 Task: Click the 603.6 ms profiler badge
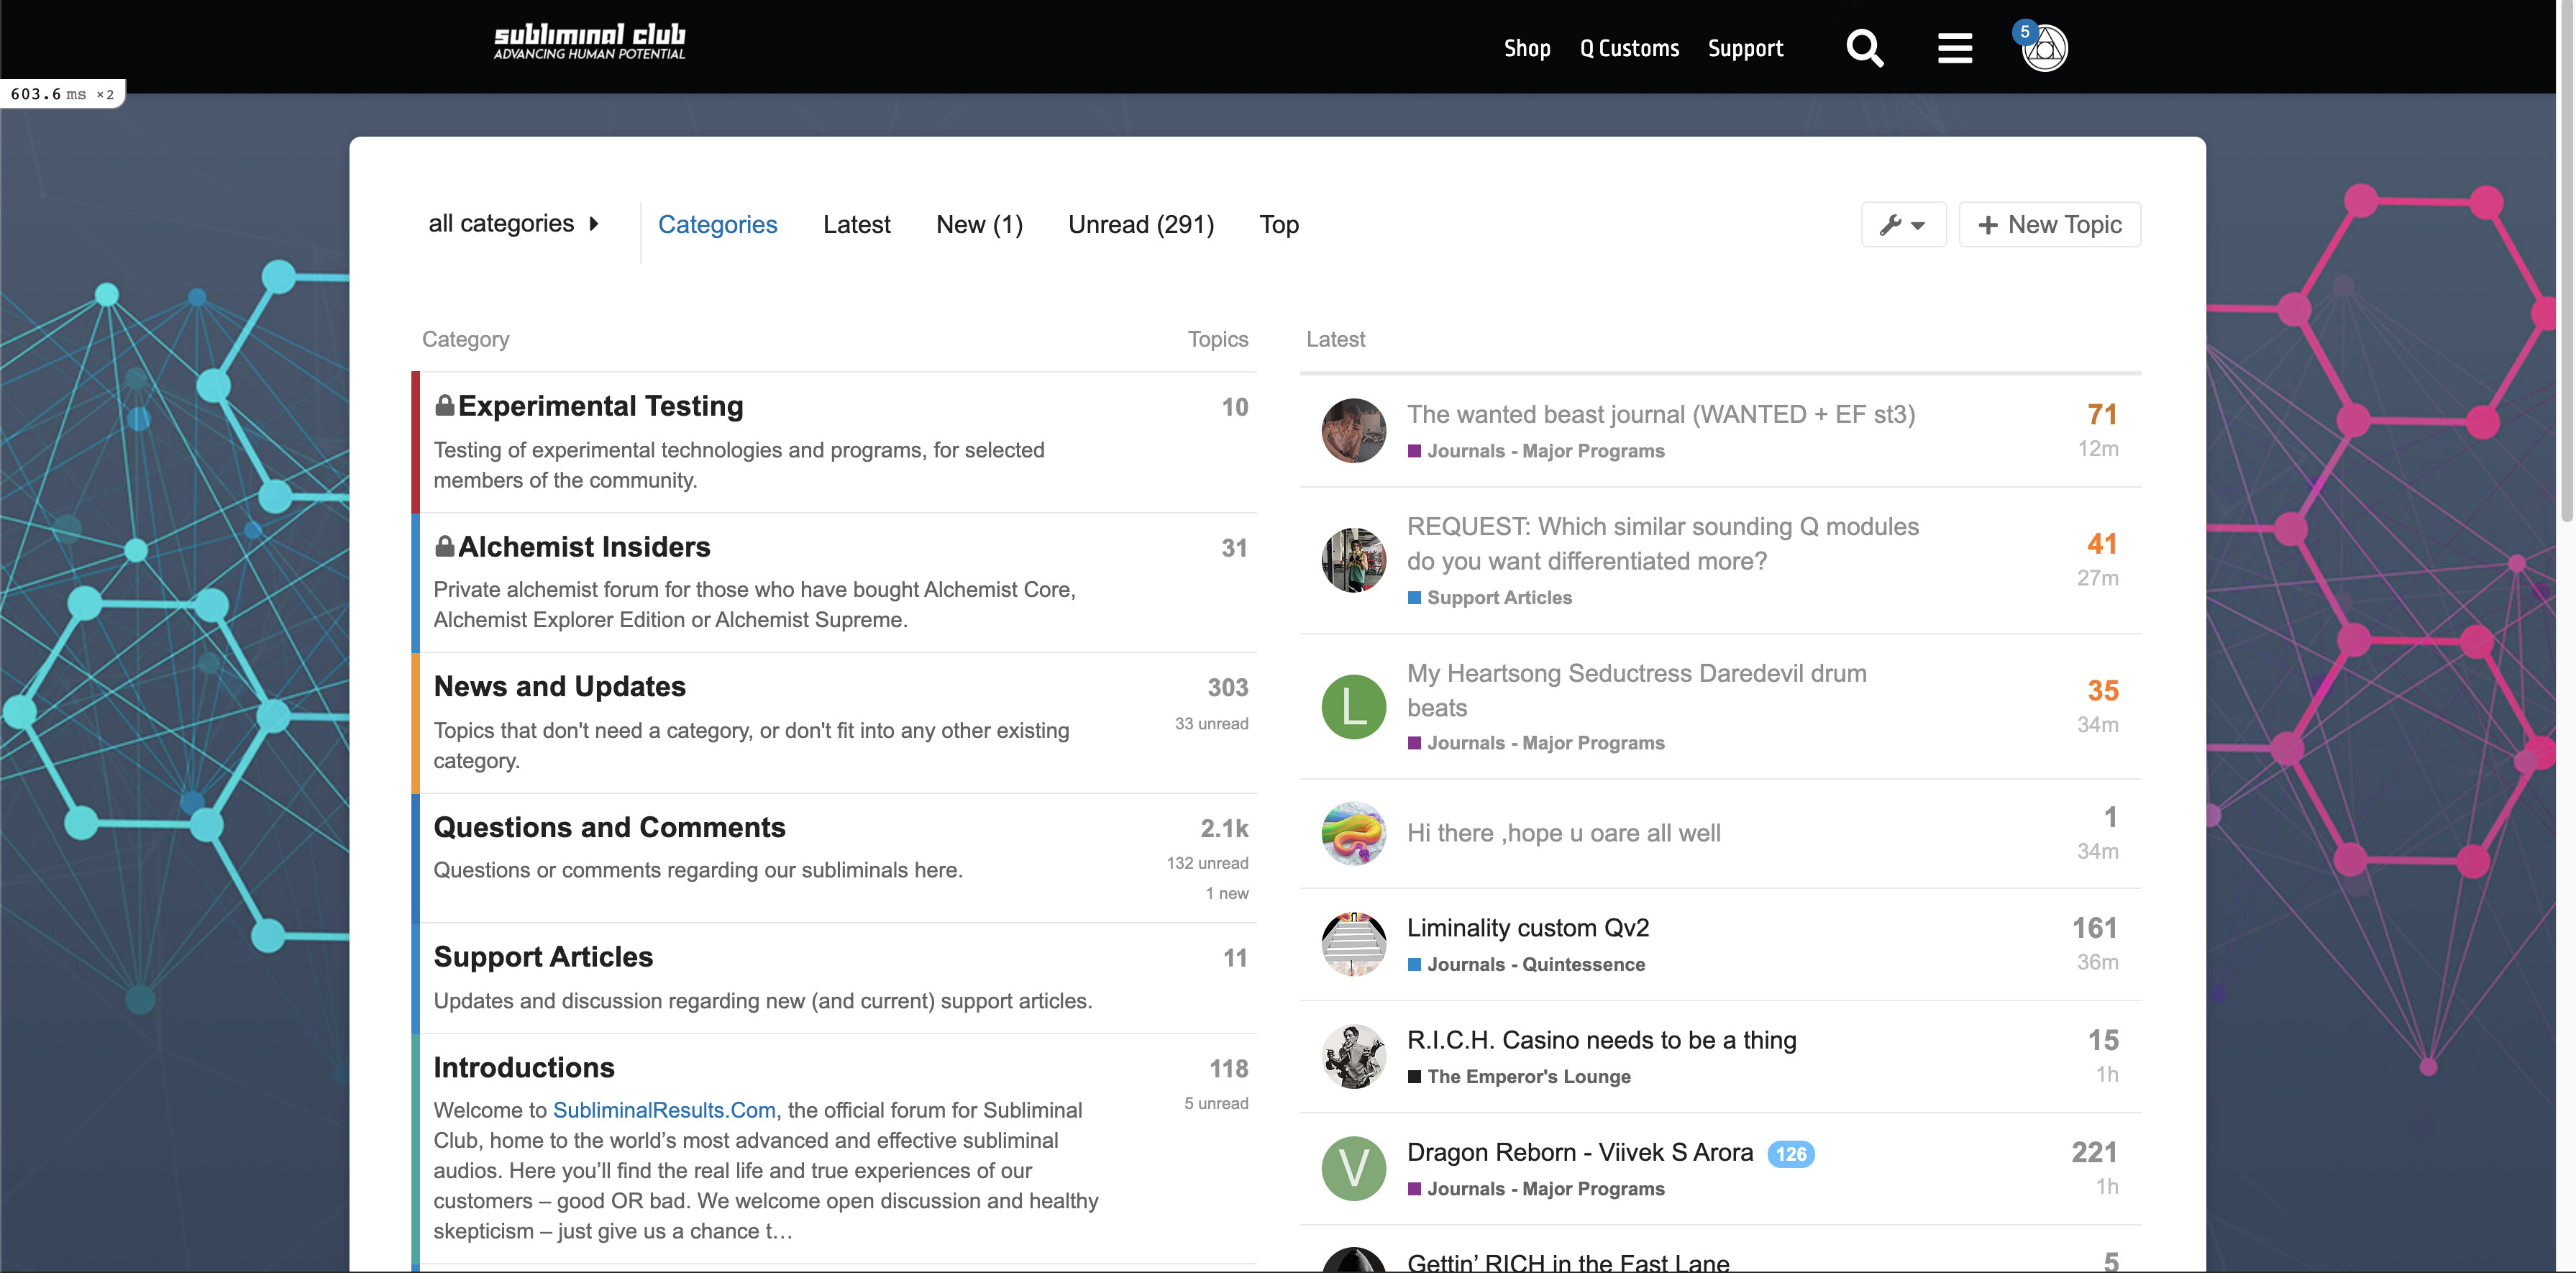(x=62, y=94)
